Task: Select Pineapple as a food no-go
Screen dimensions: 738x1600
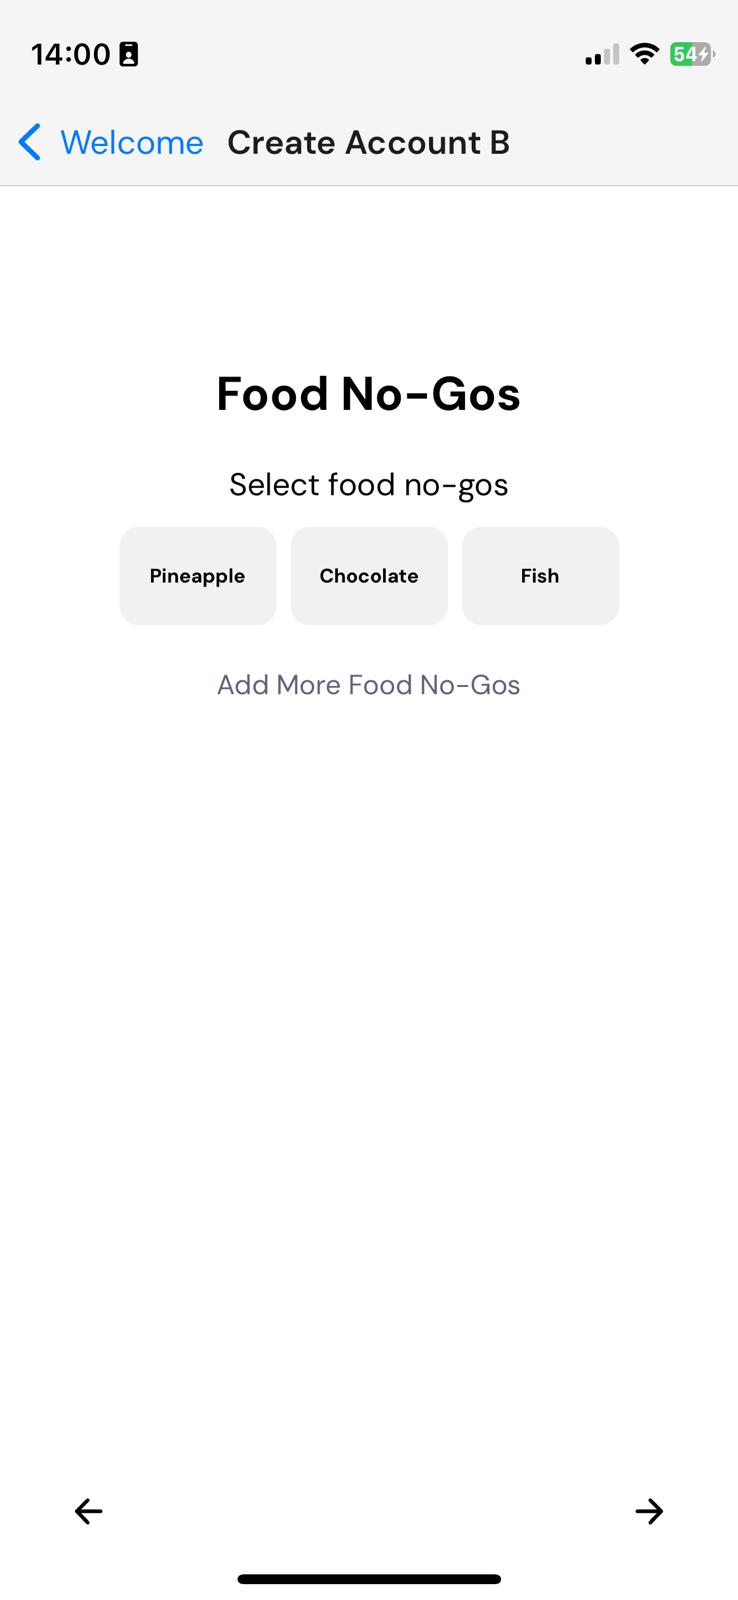Action: 198,576
